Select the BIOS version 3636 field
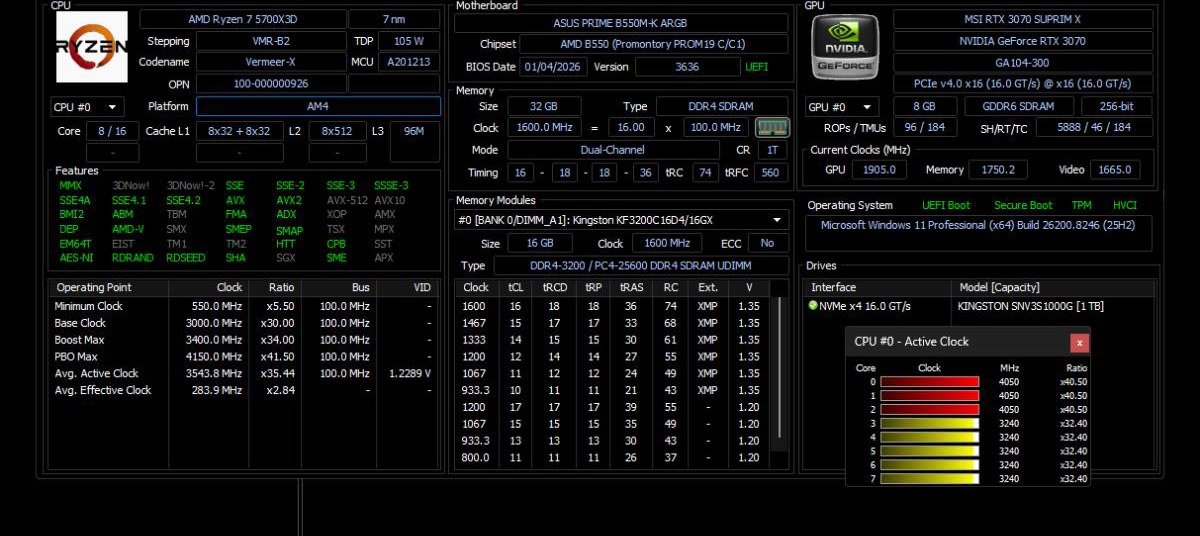 coord(687,66)
